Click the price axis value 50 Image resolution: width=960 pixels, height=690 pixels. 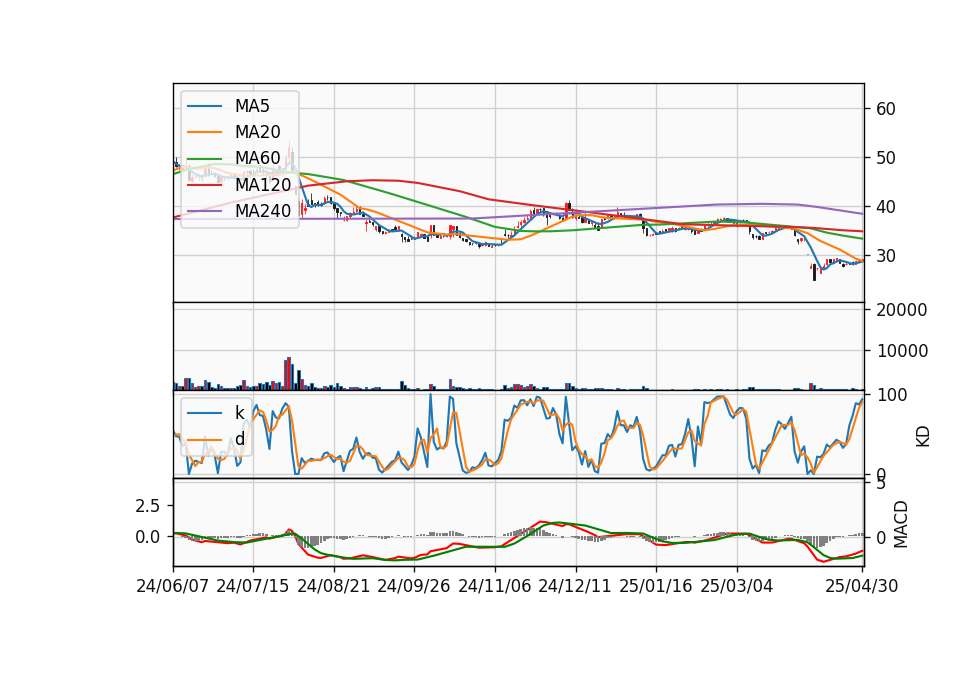(x=886, y=158)
